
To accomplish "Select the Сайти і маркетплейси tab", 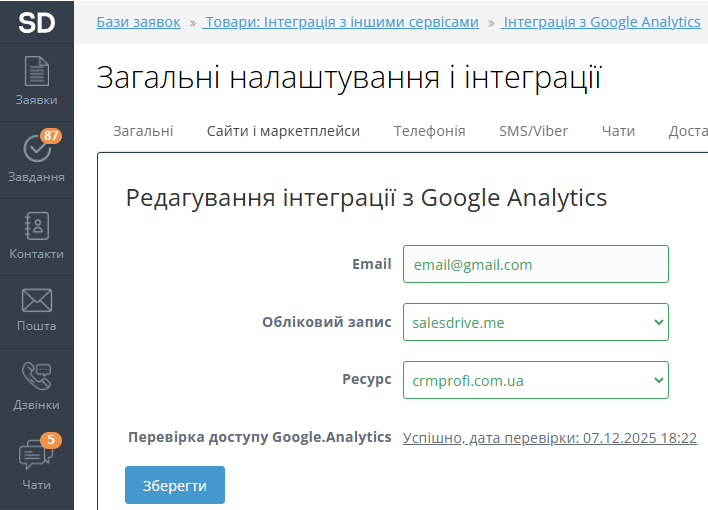I will 283,131.
